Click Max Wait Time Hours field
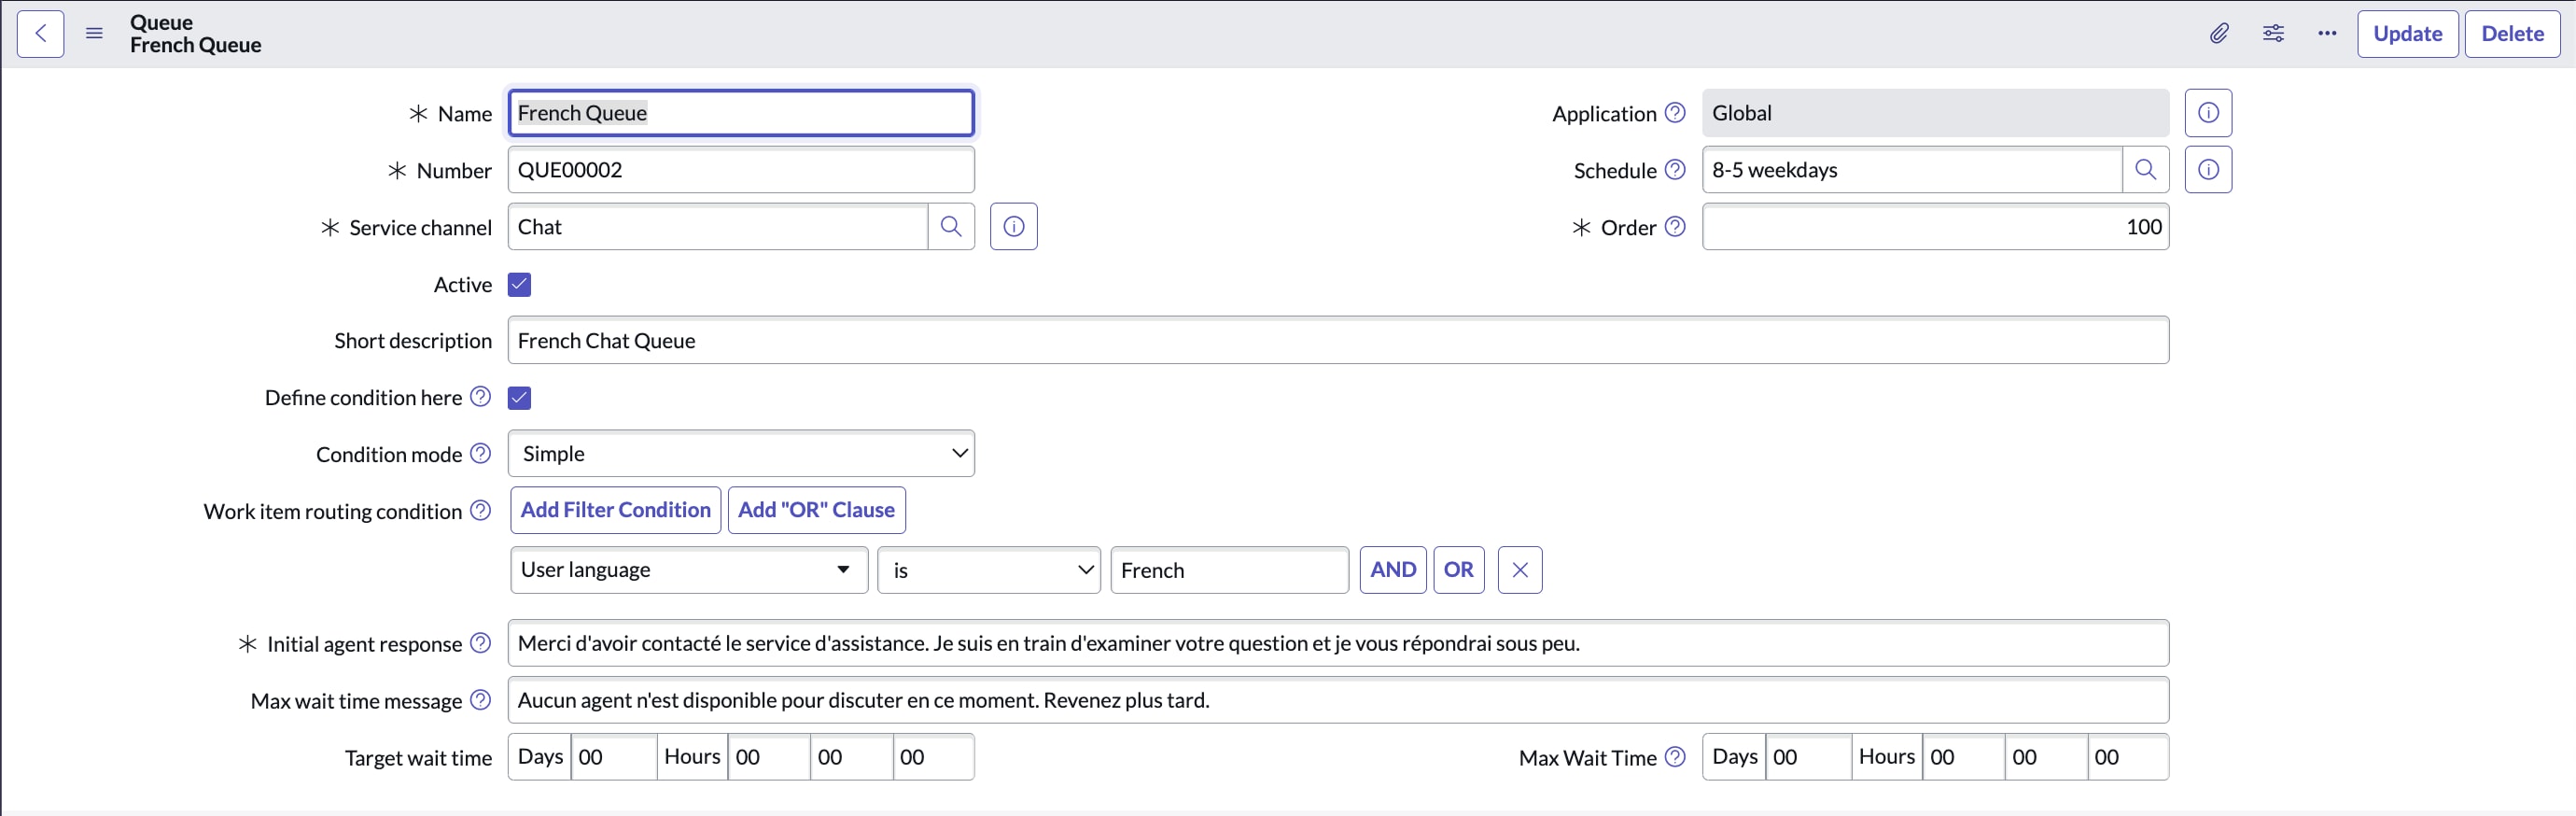The height and width of the screenshot is (816, 2576). (1963, 757)
